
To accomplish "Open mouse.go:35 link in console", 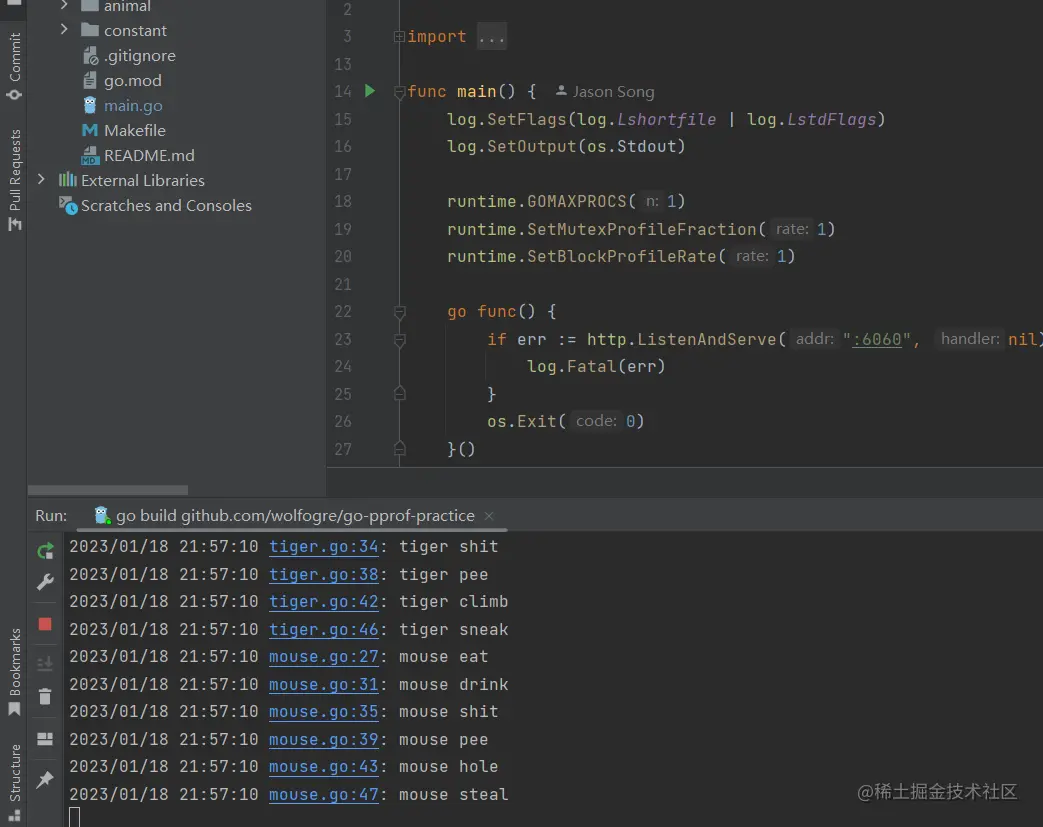I will point(323,712).
